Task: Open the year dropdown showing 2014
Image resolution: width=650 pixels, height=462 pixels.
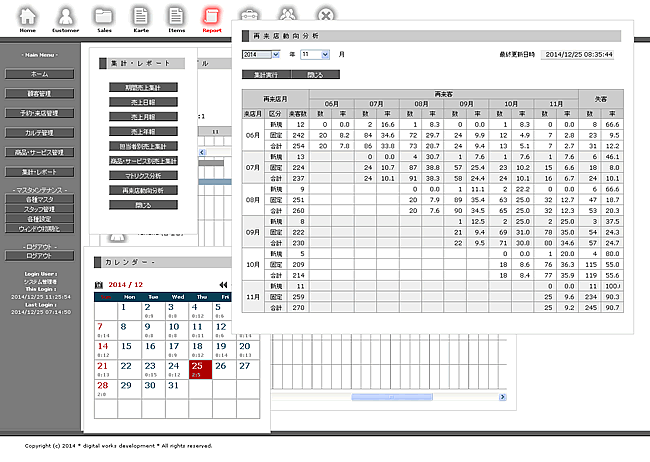Action: pyautogui.click(x=261, y=54)
